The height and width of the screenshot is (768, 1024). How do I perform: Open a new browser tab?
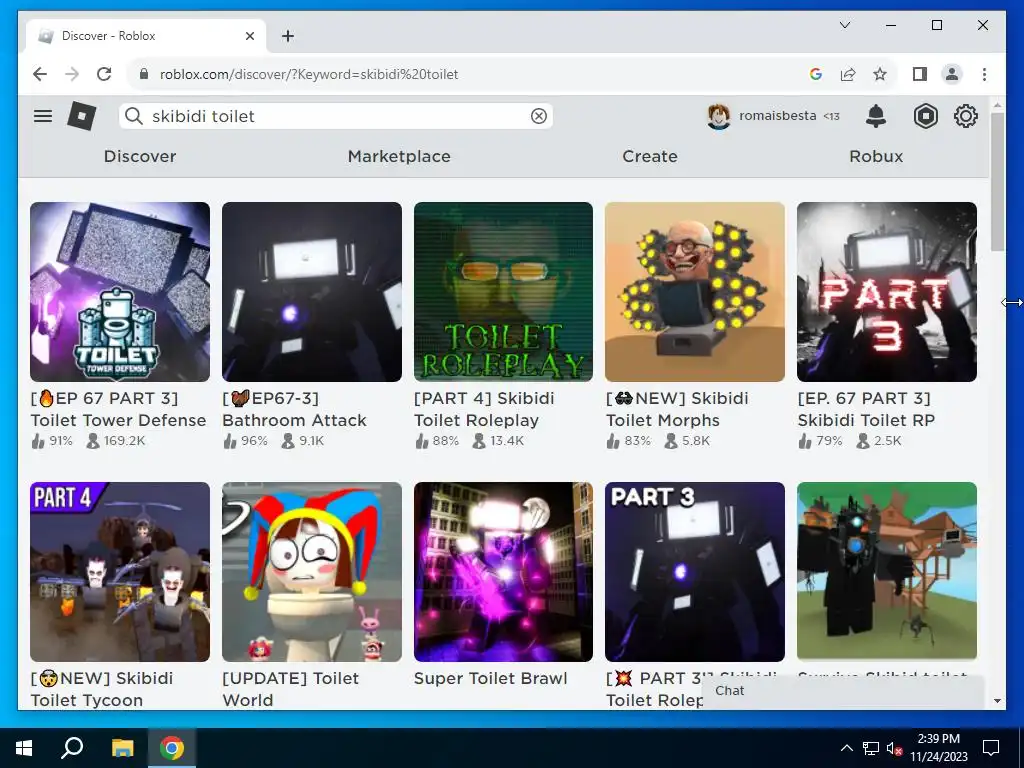(x=288, y=36)
